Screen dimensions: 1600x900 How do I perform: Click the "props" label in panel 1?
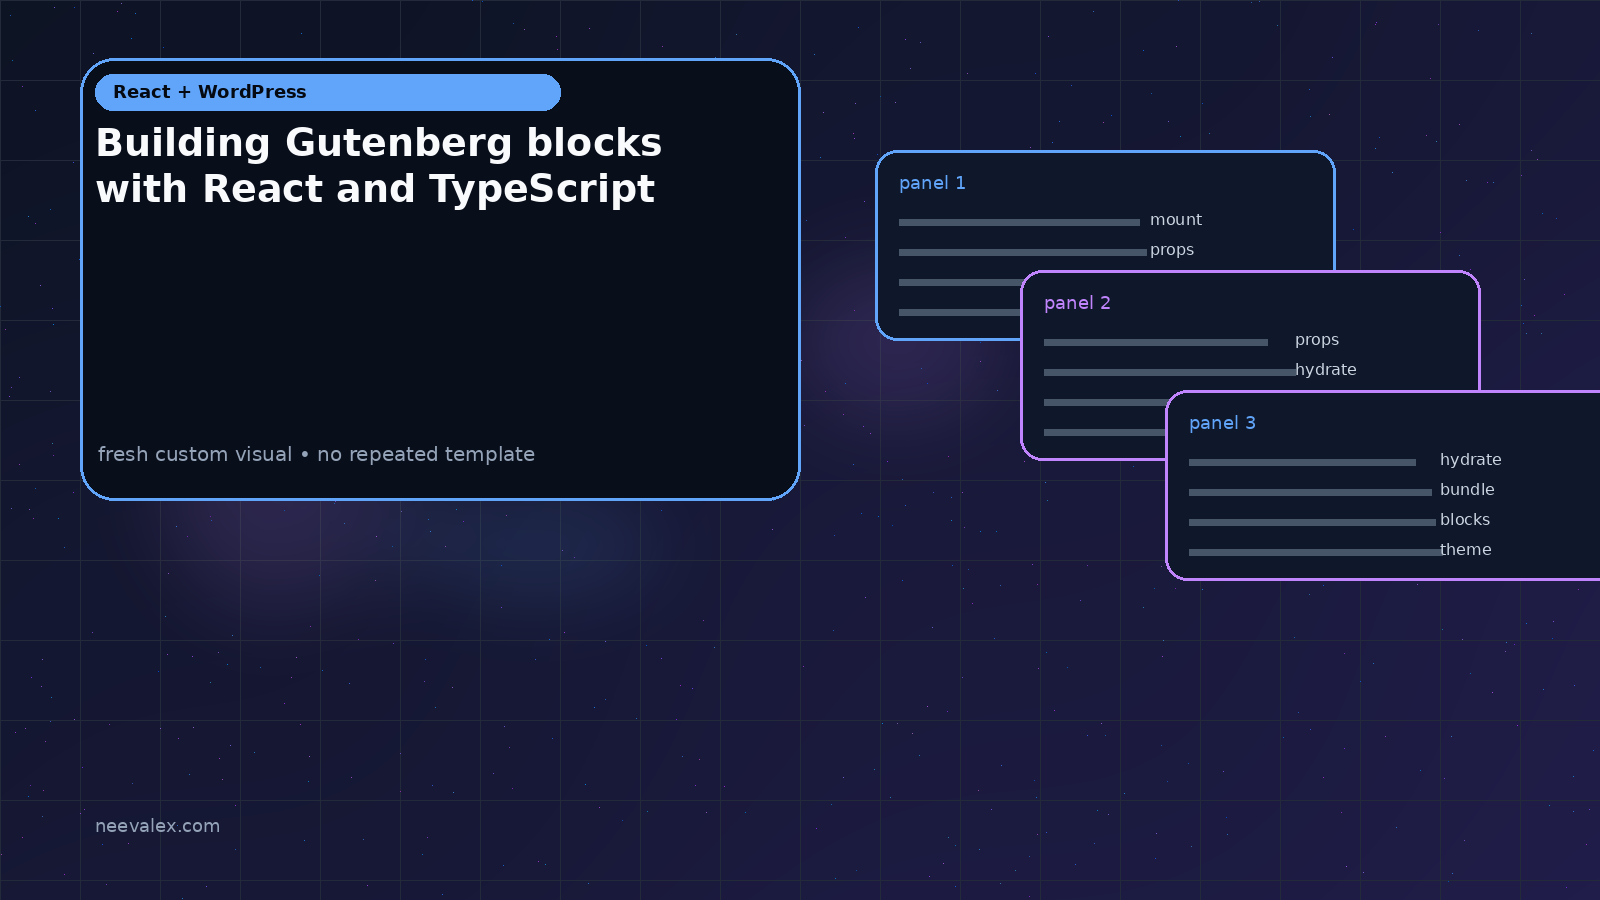[1172, 250]
